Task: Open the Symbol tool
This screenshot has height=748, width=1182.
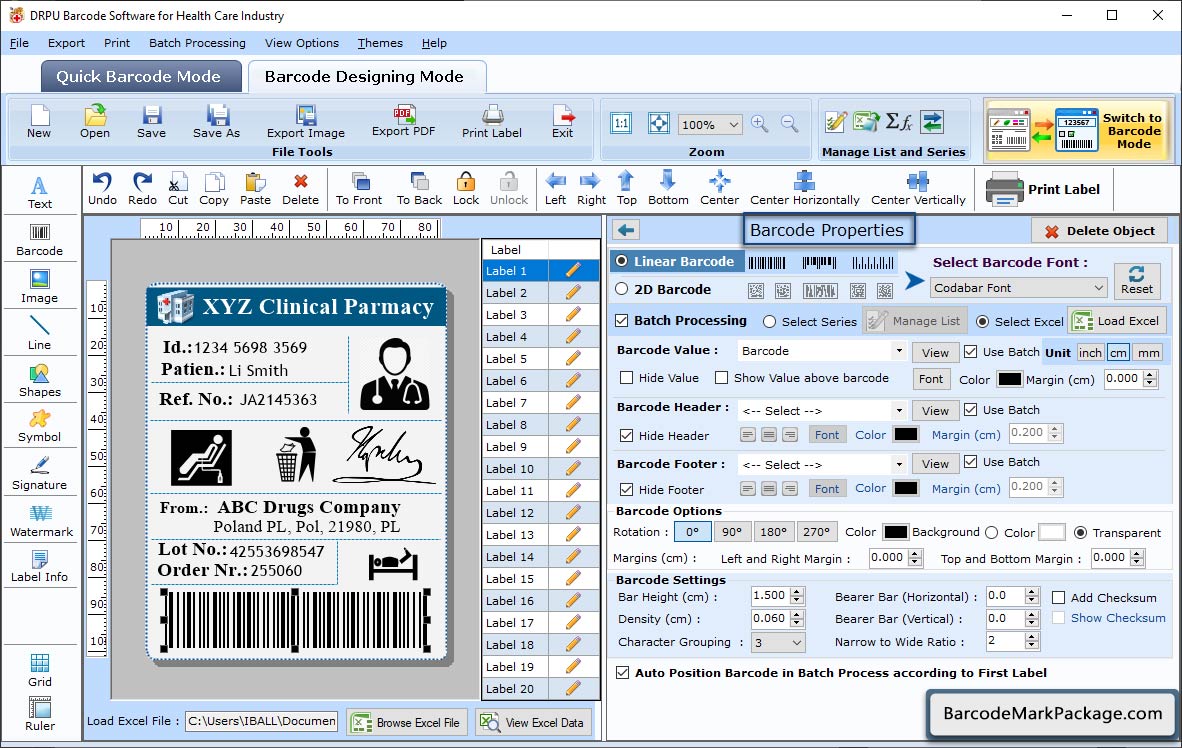Action: pyautogui.click(x=40, y=426)
